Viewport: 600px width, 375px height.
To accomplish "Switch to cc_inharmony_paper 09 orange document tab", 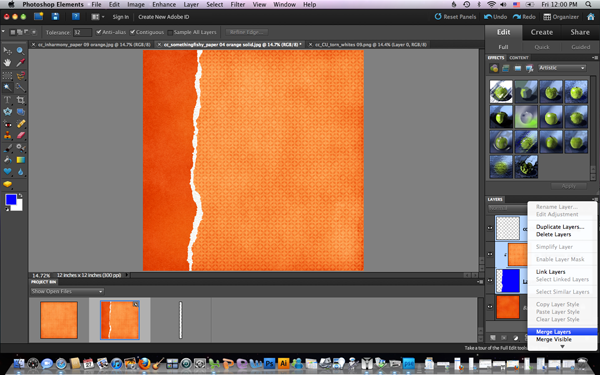I will 92,45.
